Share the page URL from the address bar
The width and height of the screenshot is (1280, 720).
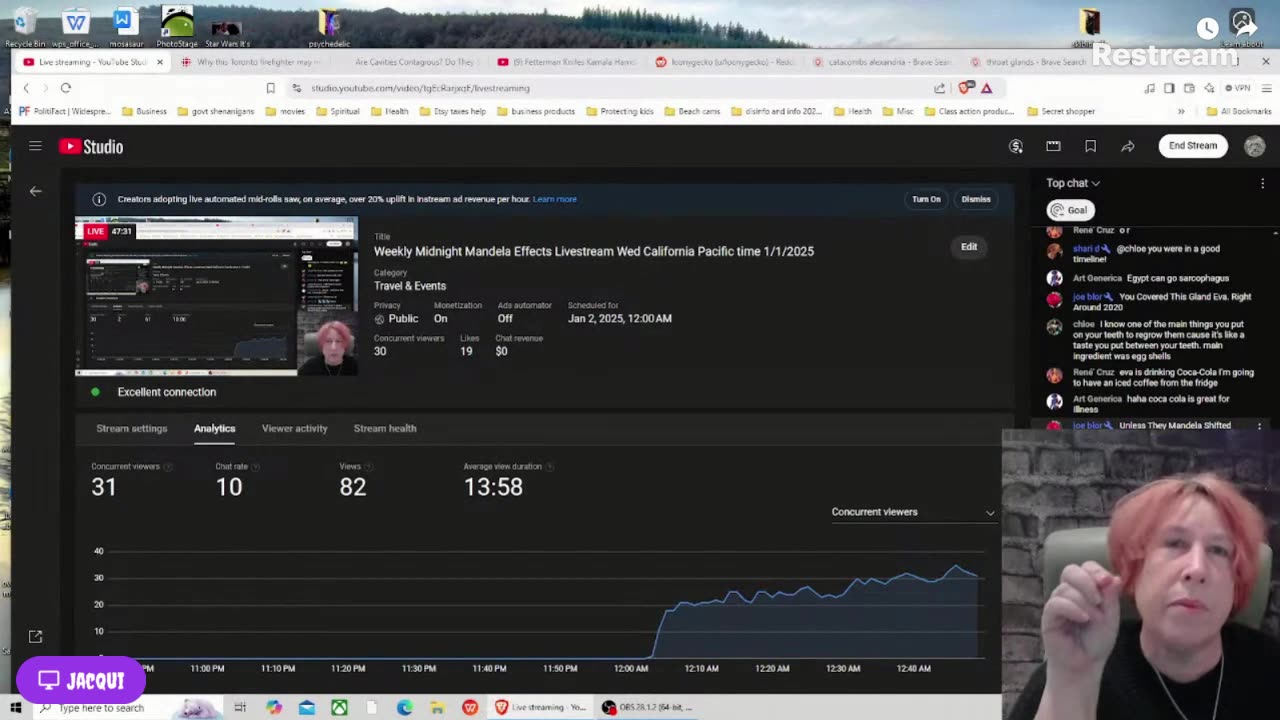[939, 88]
